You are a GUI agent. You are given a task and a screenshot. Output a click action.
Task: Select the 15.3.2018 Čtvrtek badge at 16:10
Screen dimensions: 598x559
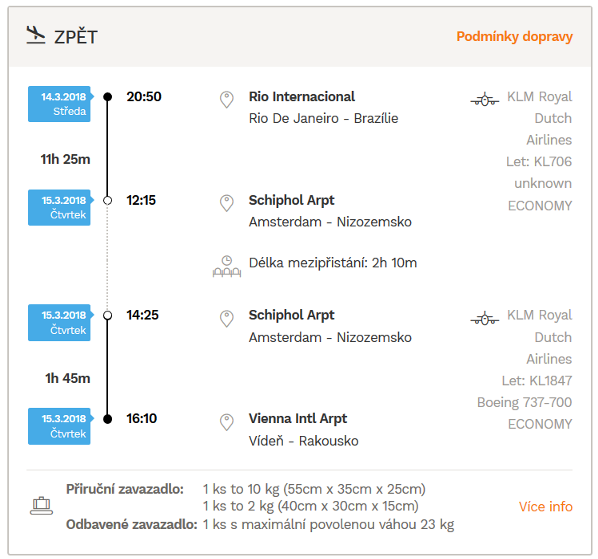tap(60, 426)
